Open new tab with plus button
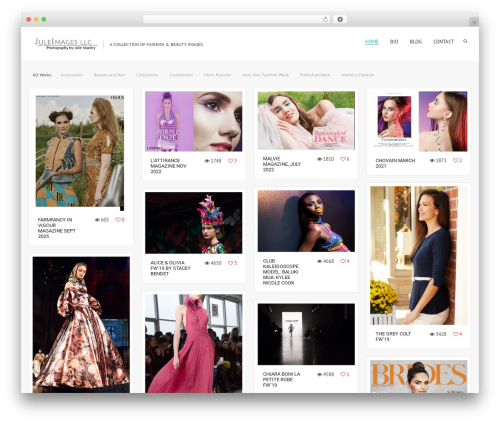Image resolution: width=500 pixels, height=423 pixels. (474, 22)
